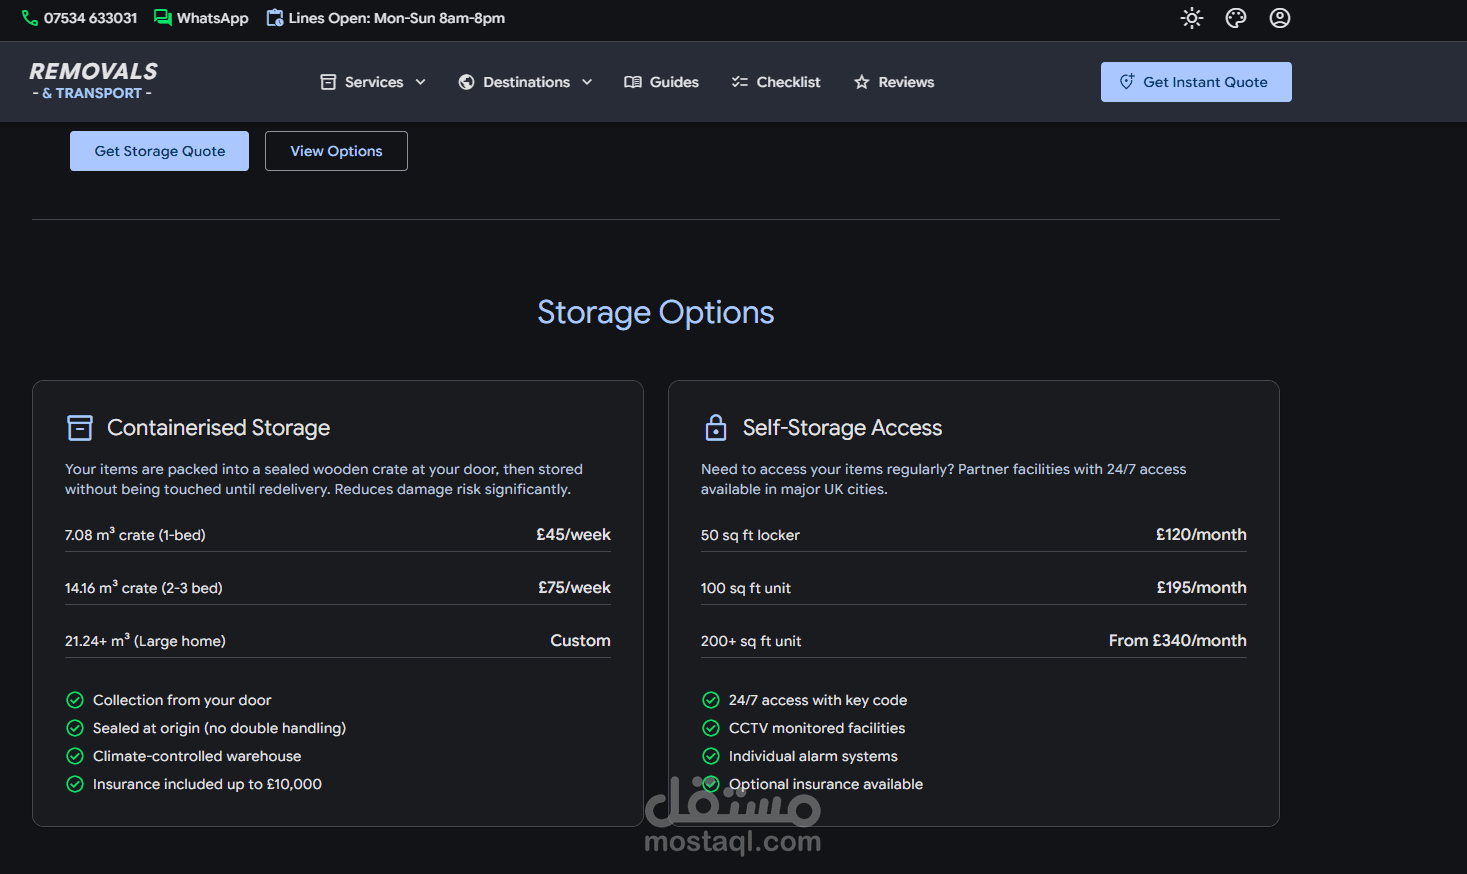Click the Removals & Transport logo
This screenshot has width=1467, height=874.
coord(93,80)
